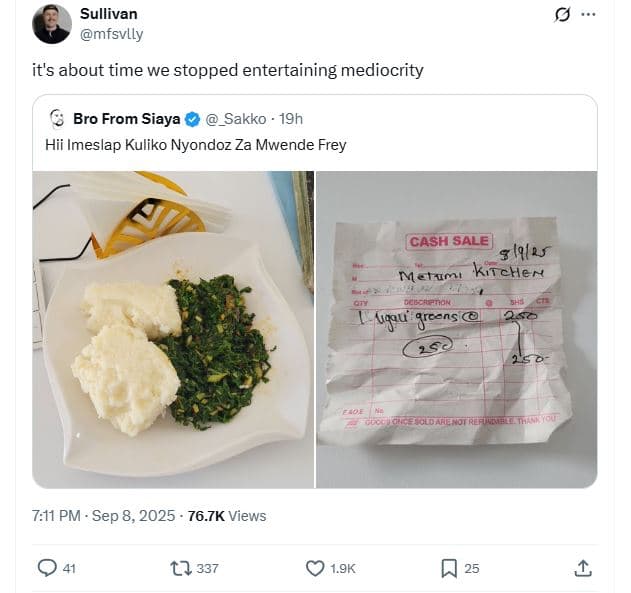Click Bro From Siaya's small avatar

57,119
